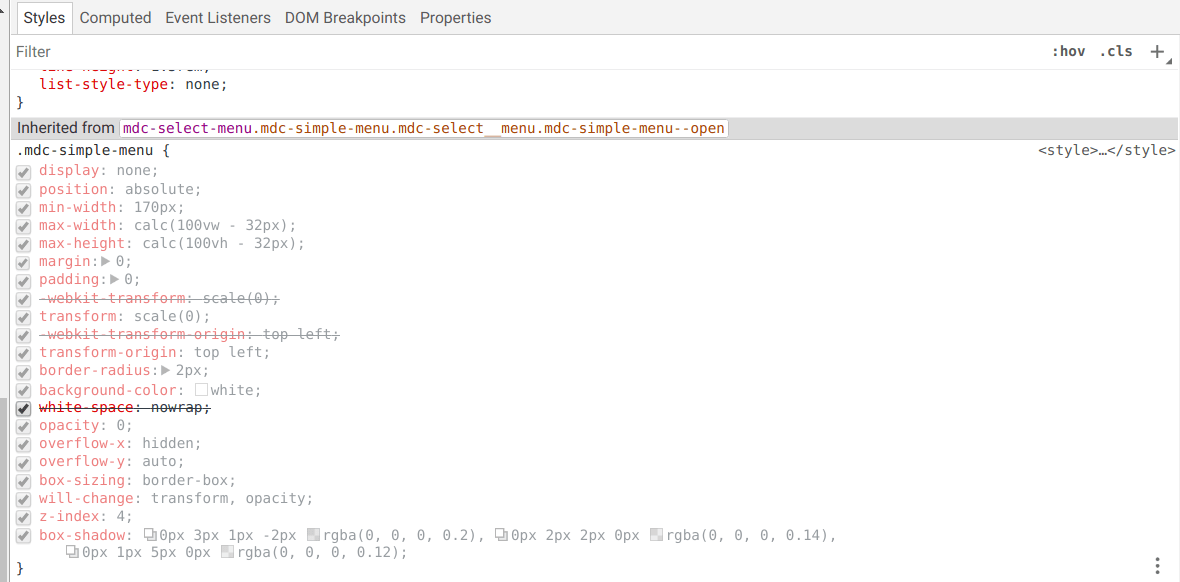The height and width of the screenshot is (582, 1180).
Task: Disable the overflow-x: hidden property
Action: pos(23,445)
